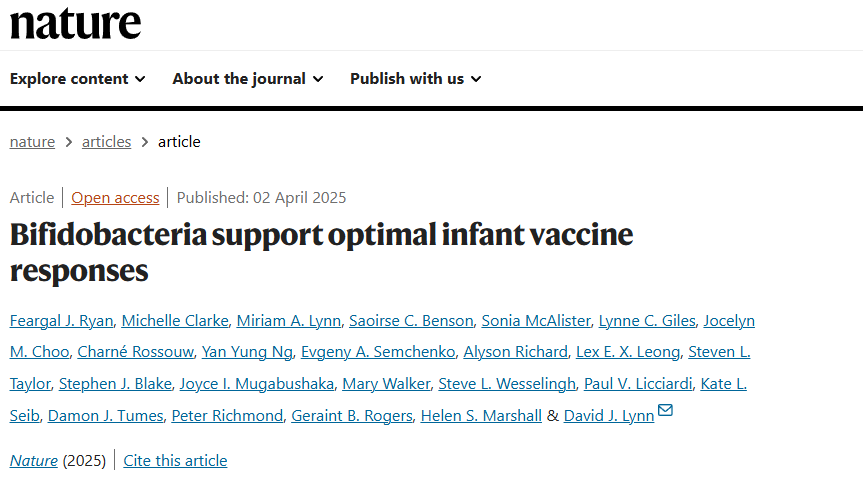Viewport: 863px width, 481px height.
Task: Select author Steve L. Wesselingh
Action: [x=507, y=384]
